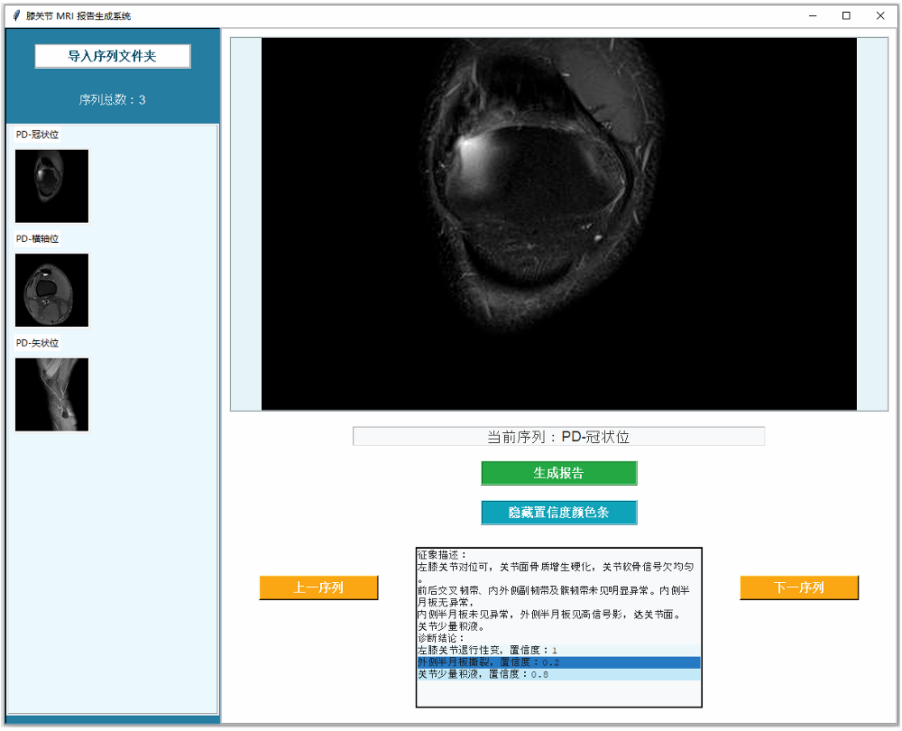Minimize the MRI report application window
Screen dimensions: 902x731
[812, 16]
